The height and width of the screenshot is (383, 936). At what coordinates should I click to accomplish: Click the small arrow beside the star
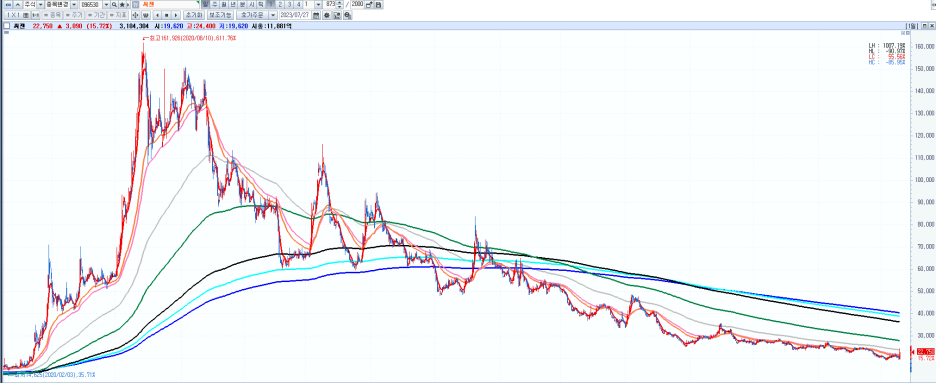(x=128, y=4)
